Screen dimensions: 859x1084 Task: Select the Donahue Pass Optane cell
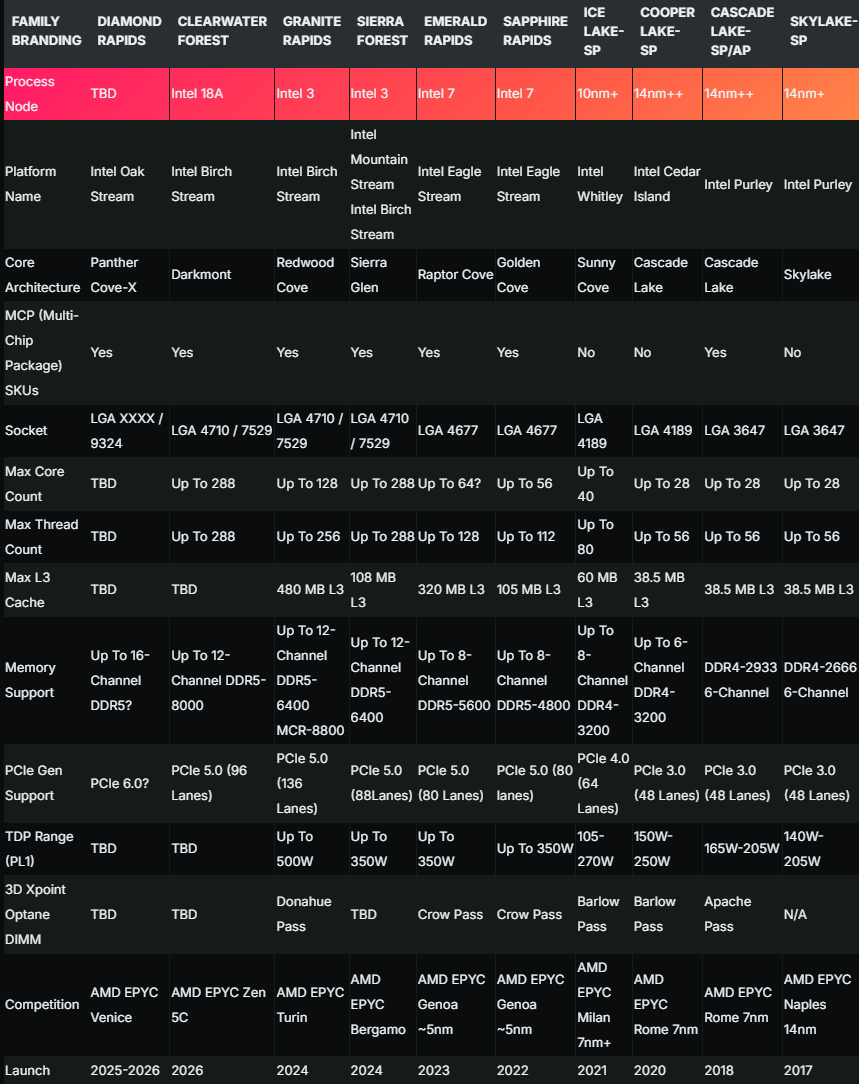(x=312, y=915)
